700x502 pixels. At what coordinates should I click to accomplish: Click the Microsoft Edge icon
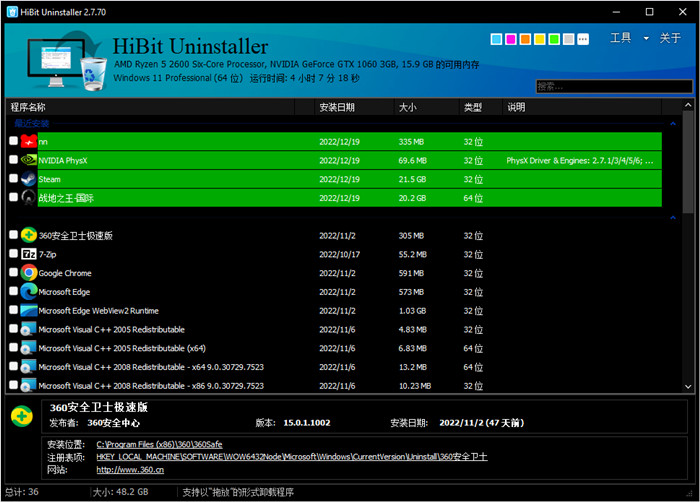point(29,291)
